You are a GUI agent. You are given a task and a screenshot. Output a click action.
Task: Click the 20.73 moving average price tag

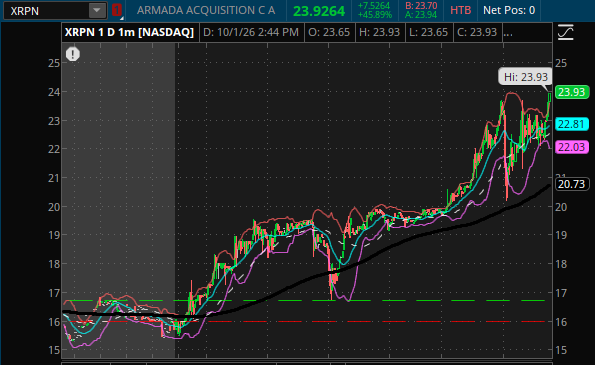coord(572,184)
